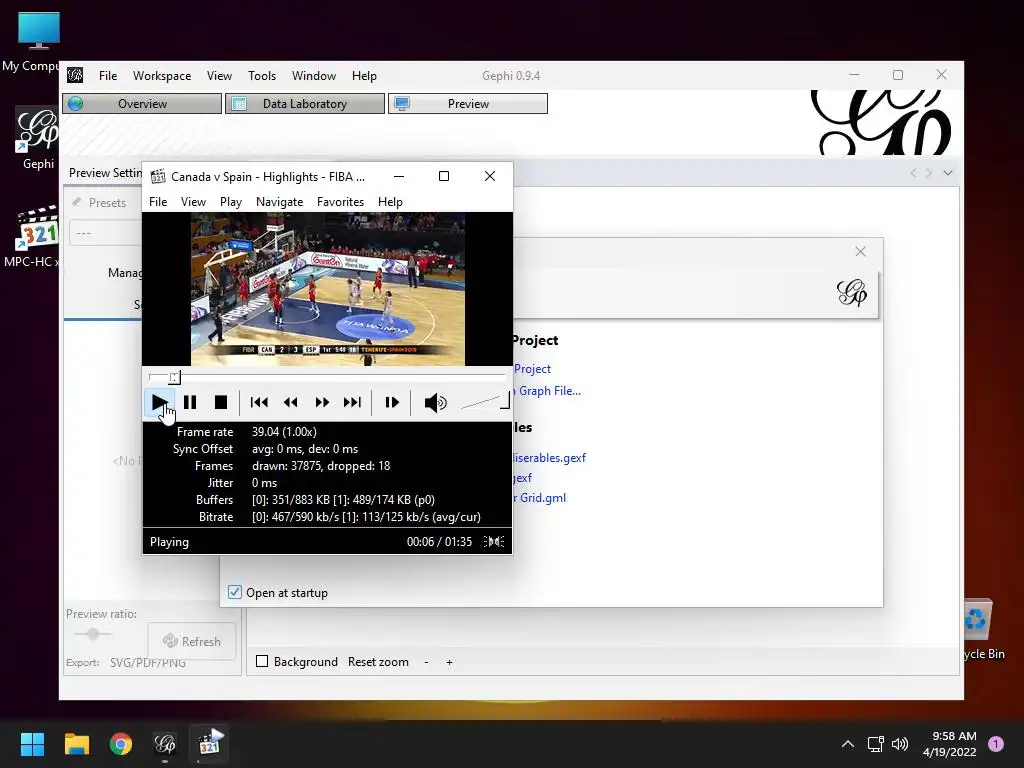
Task: Click the MPC-HC taskbar icon
Action: pos(210,744)
